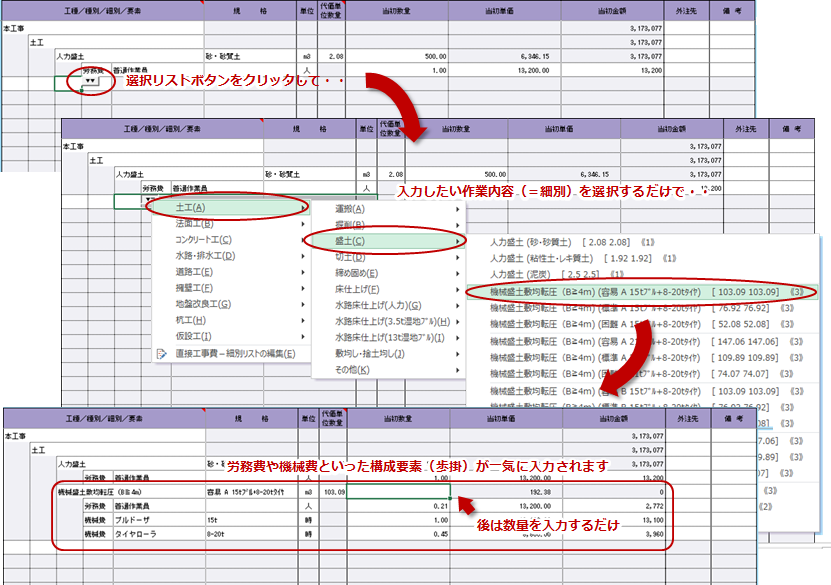
Task: Click 外注先 header in middle sheet
Action: click(746, 129)
